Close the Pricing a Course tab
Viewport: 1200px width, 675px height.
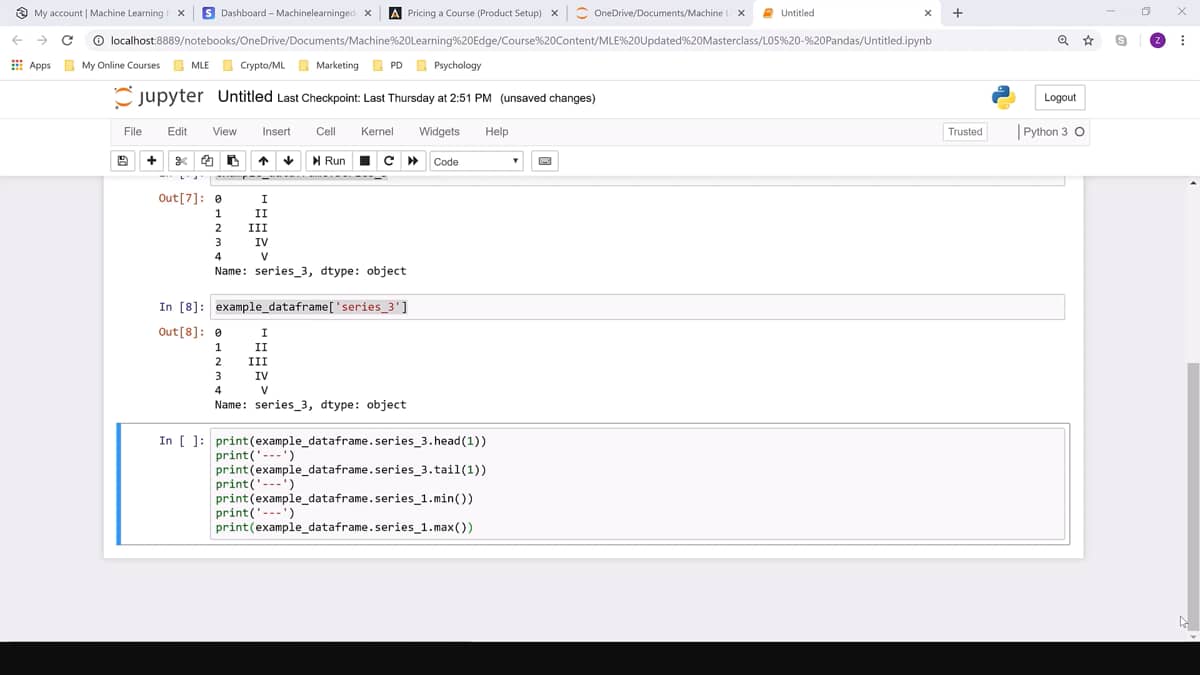[554, 13]
